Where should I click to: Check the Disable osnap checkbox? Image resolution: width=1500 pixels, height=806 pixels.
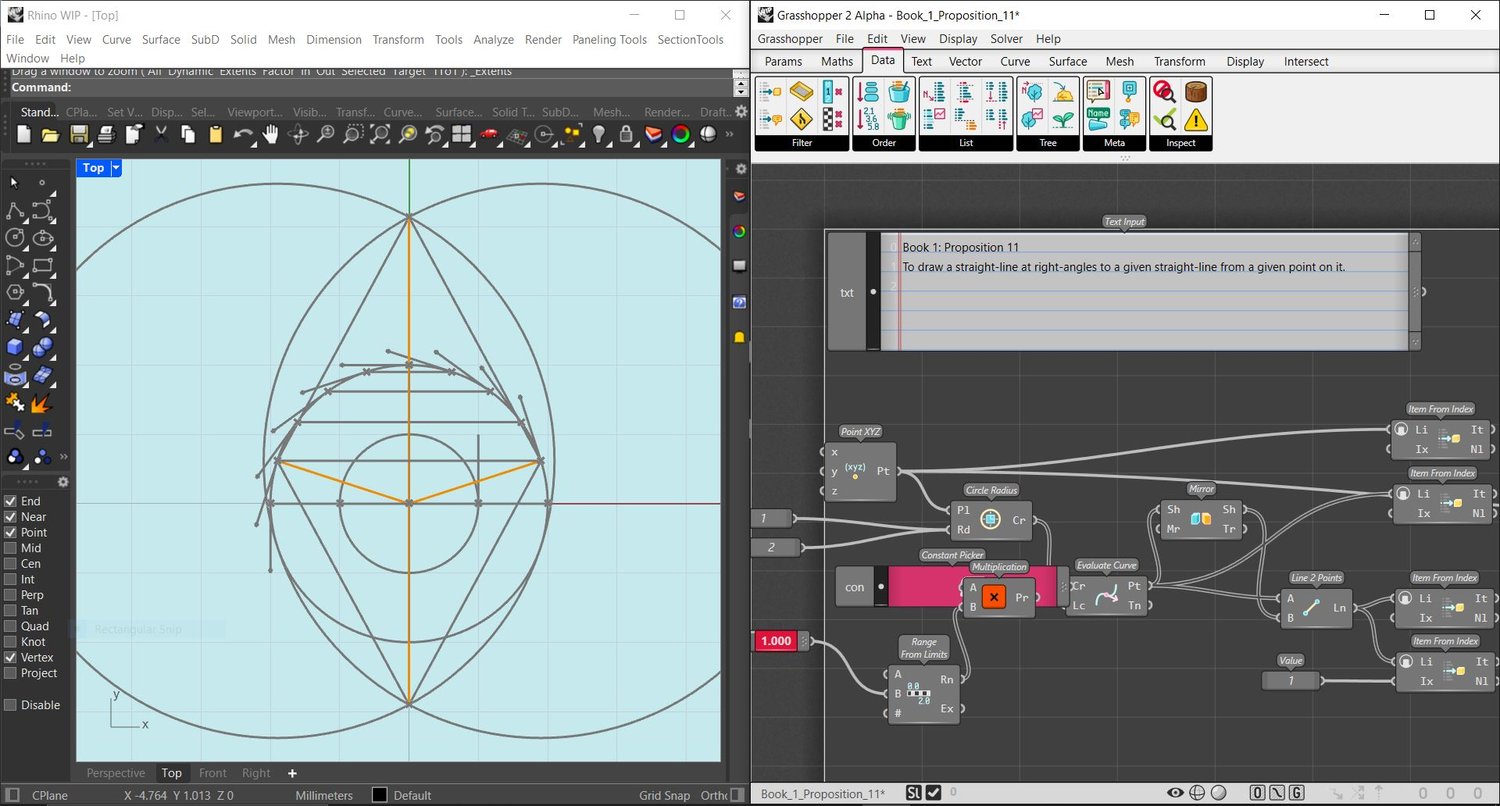[x=10, y=705]
